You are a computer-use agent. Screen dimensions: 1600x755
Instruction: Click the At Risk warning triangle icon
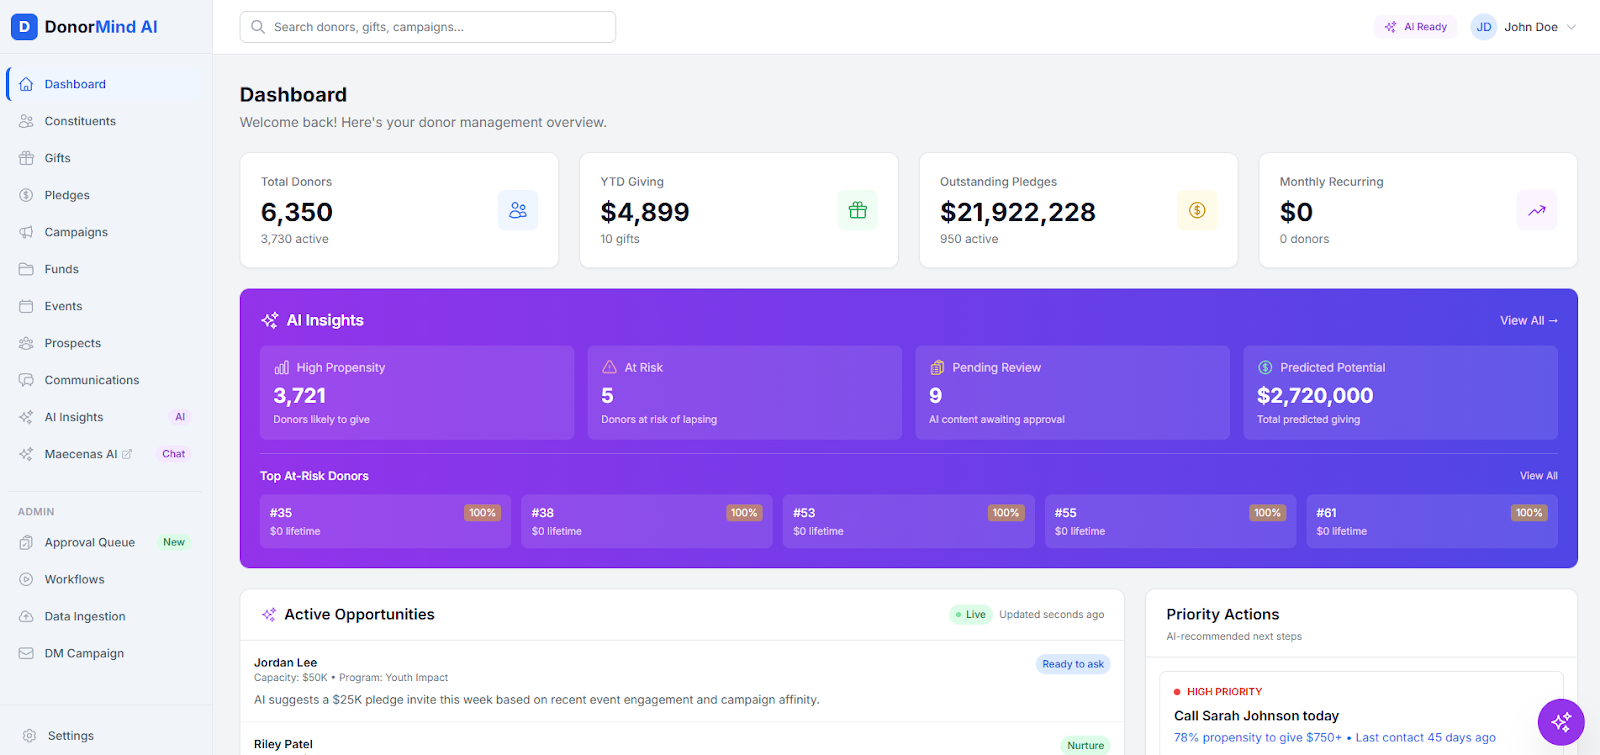pyautogui.click(x=610, y=367)
